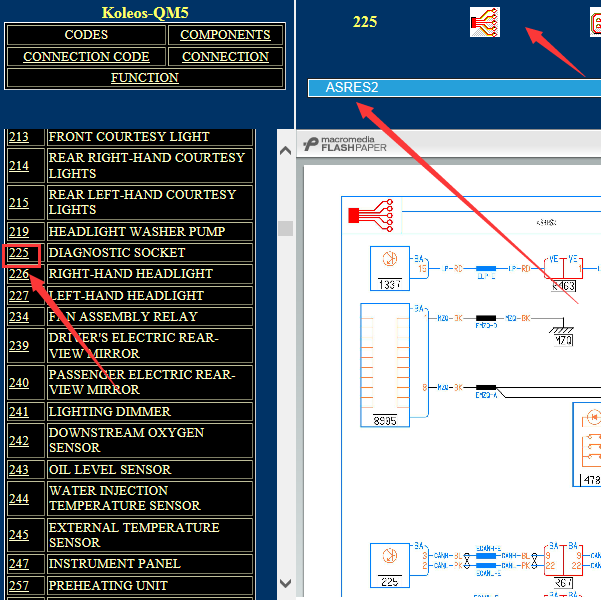
Task: Click the OIL LEVEL SENSOR description text
Action: (110, 470)
